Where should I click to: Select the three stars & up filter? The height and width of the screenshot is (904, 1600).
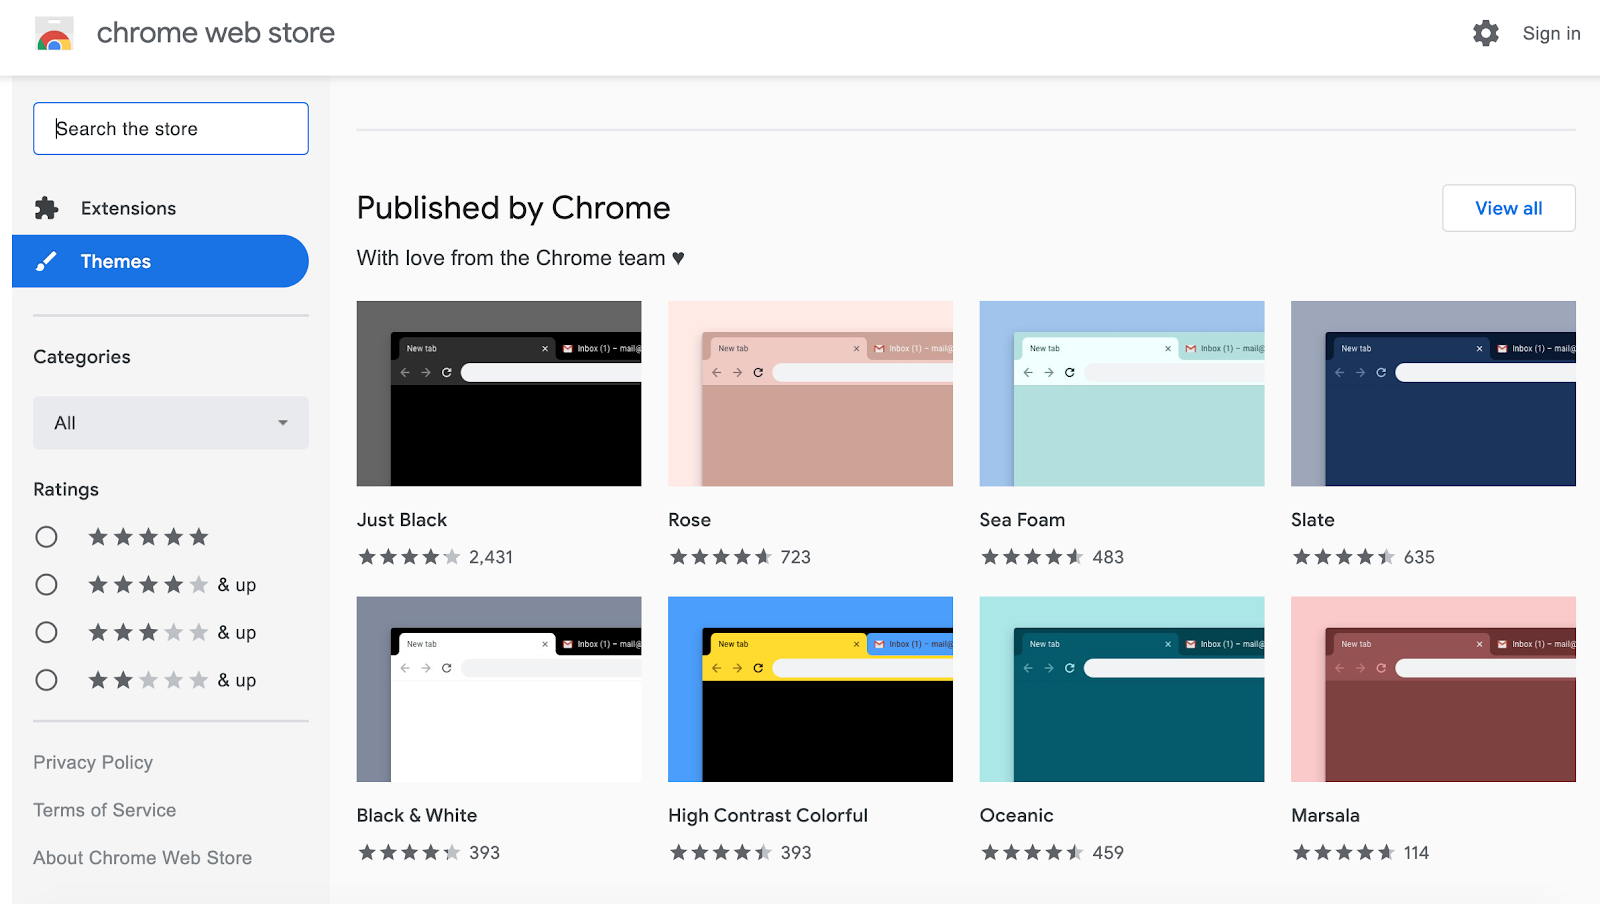click(x=46, y=633)
